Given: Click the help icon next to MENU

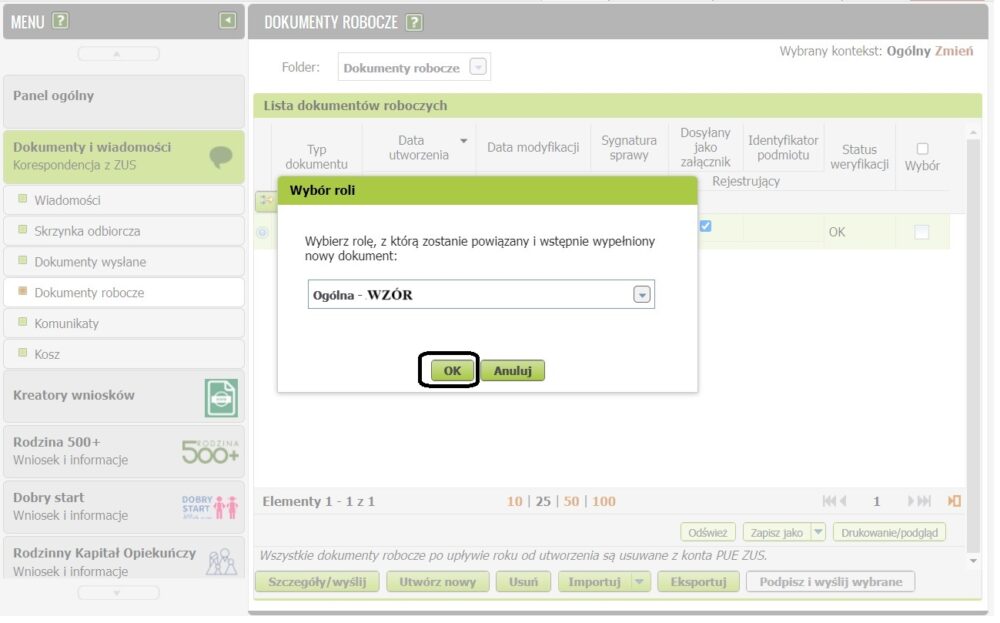Looking at the screenshot, I should pyautogui.click(x=60, y=21).
